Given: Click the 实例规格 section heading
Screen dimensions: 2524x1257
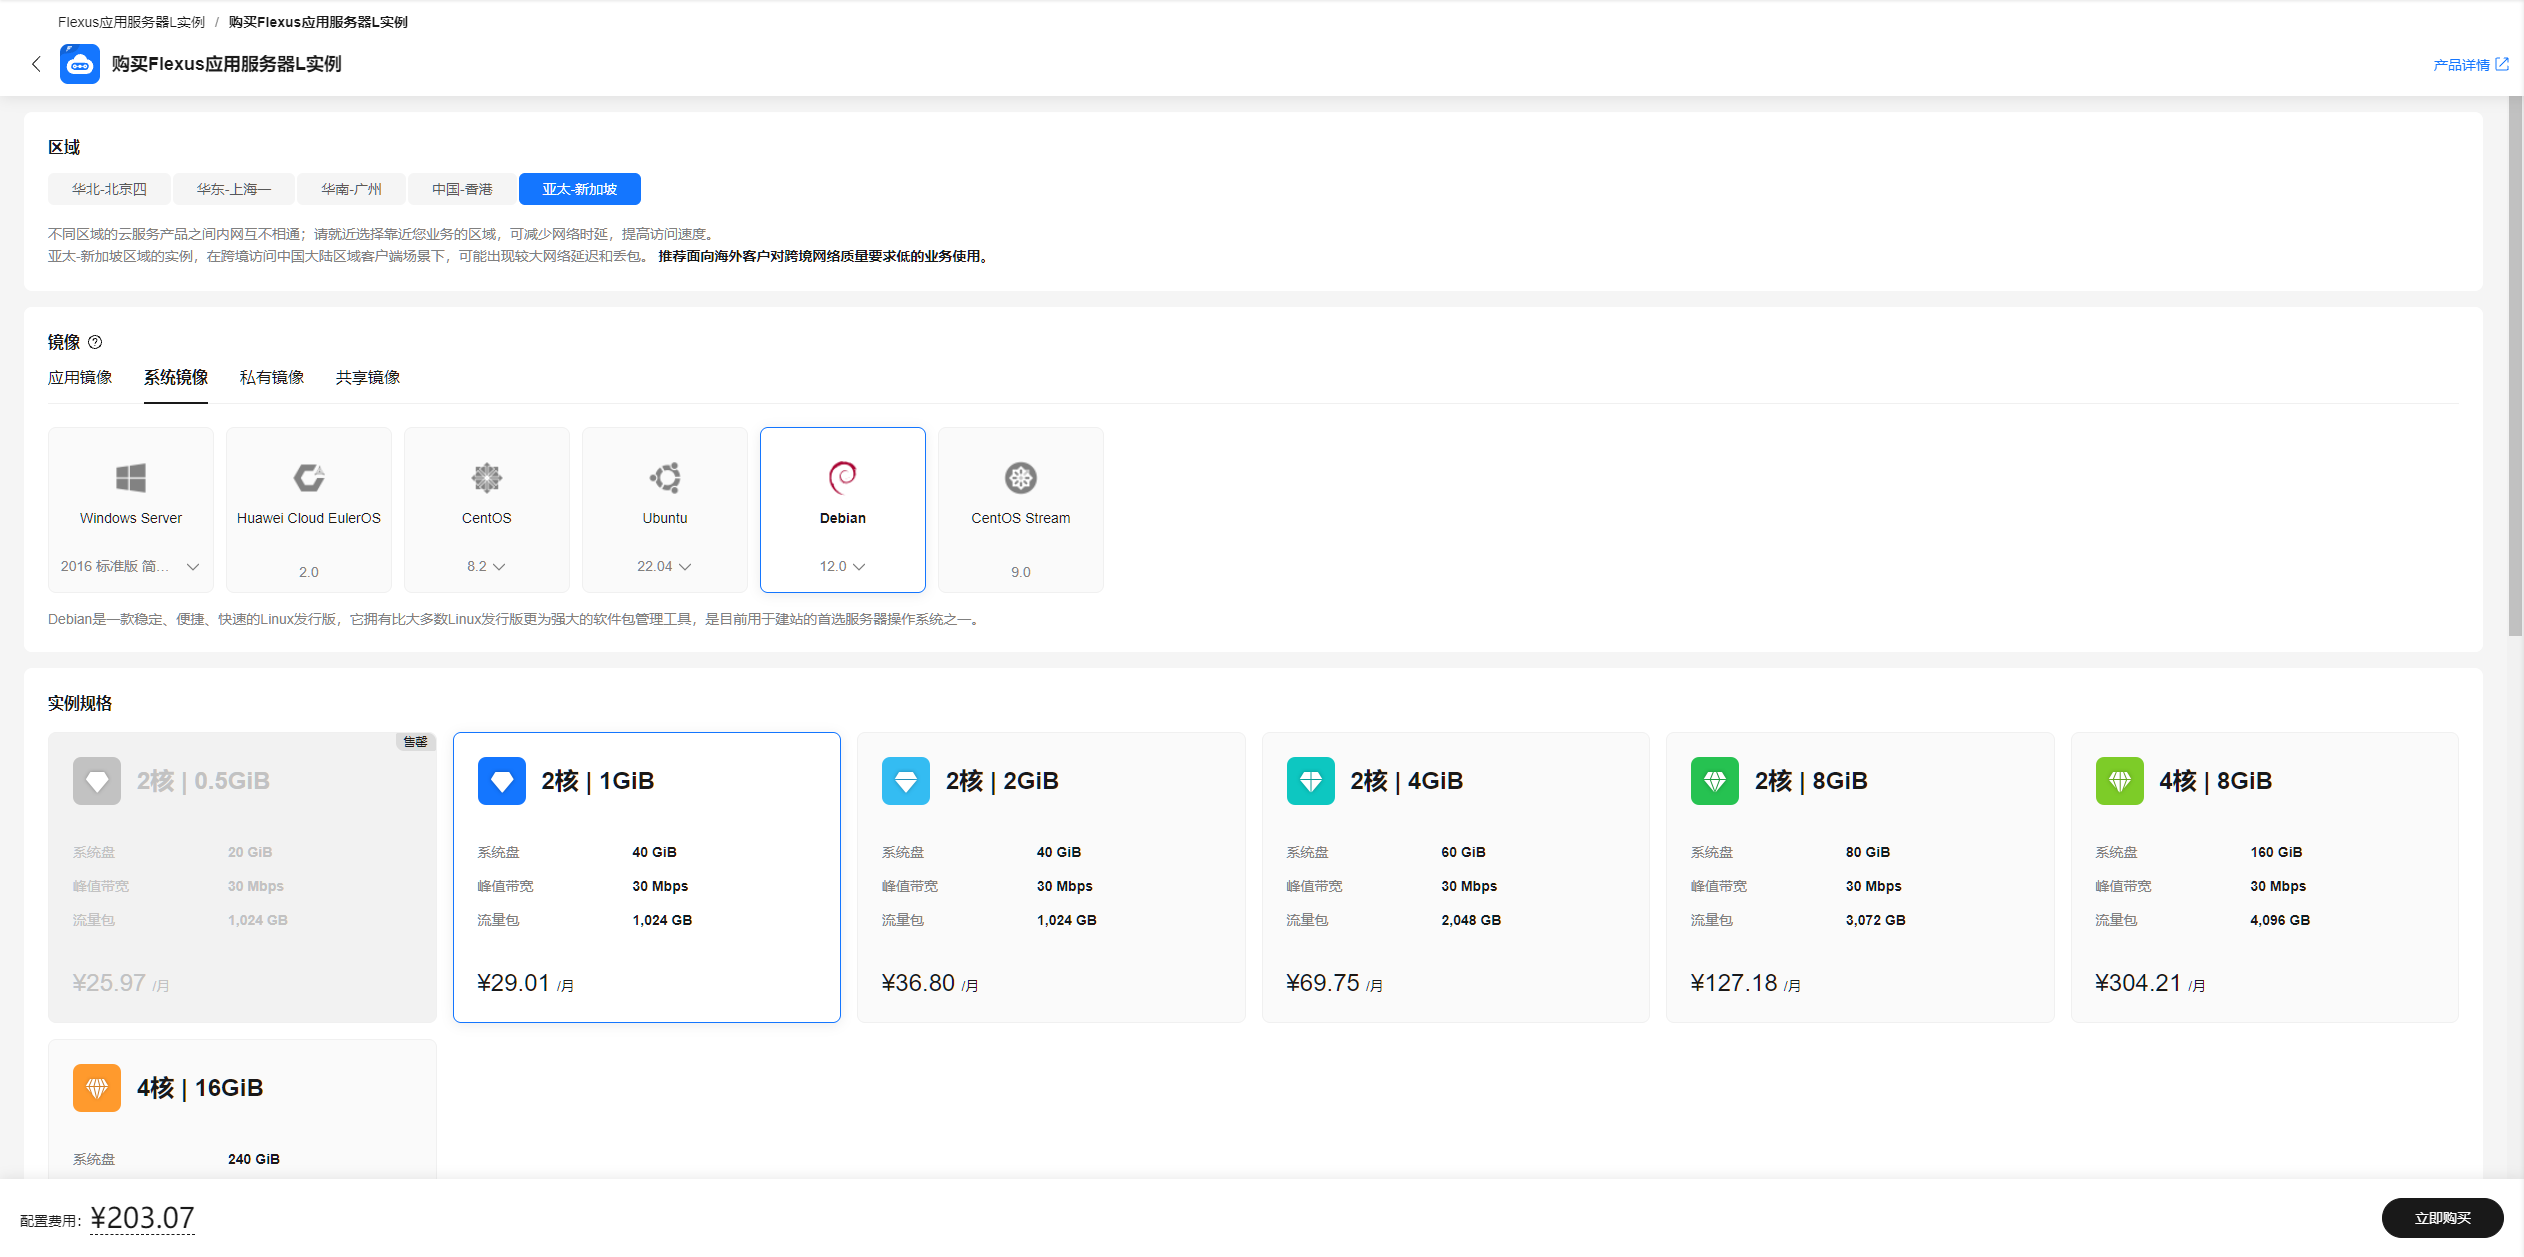Looking at the screenshot, I should (x=80, y=703).
